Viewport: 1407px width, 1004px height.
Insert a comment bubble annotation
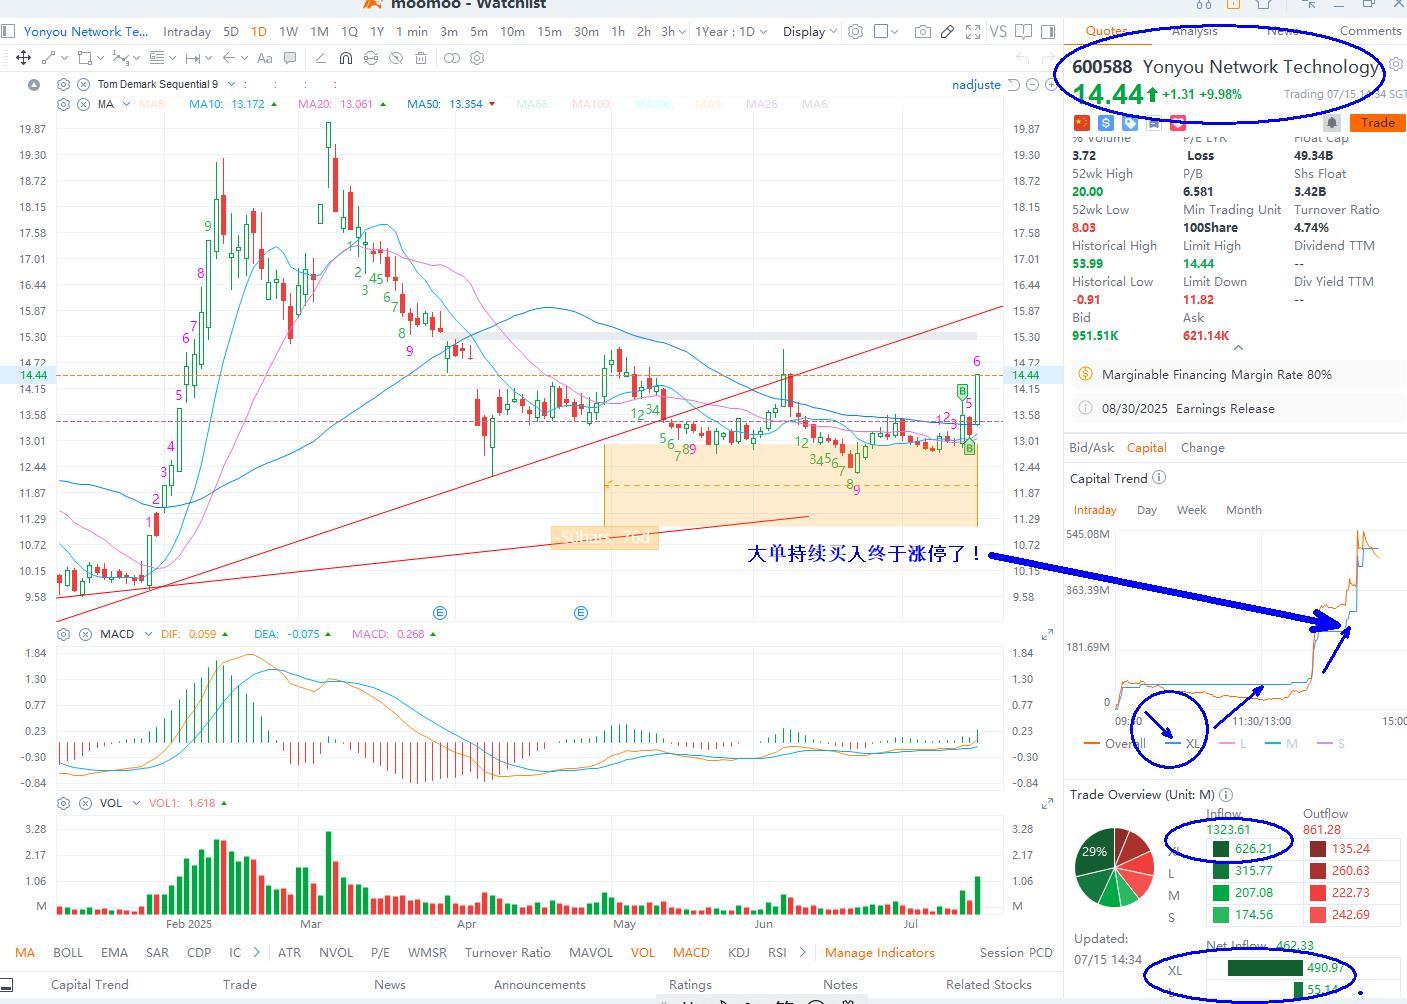290,58
